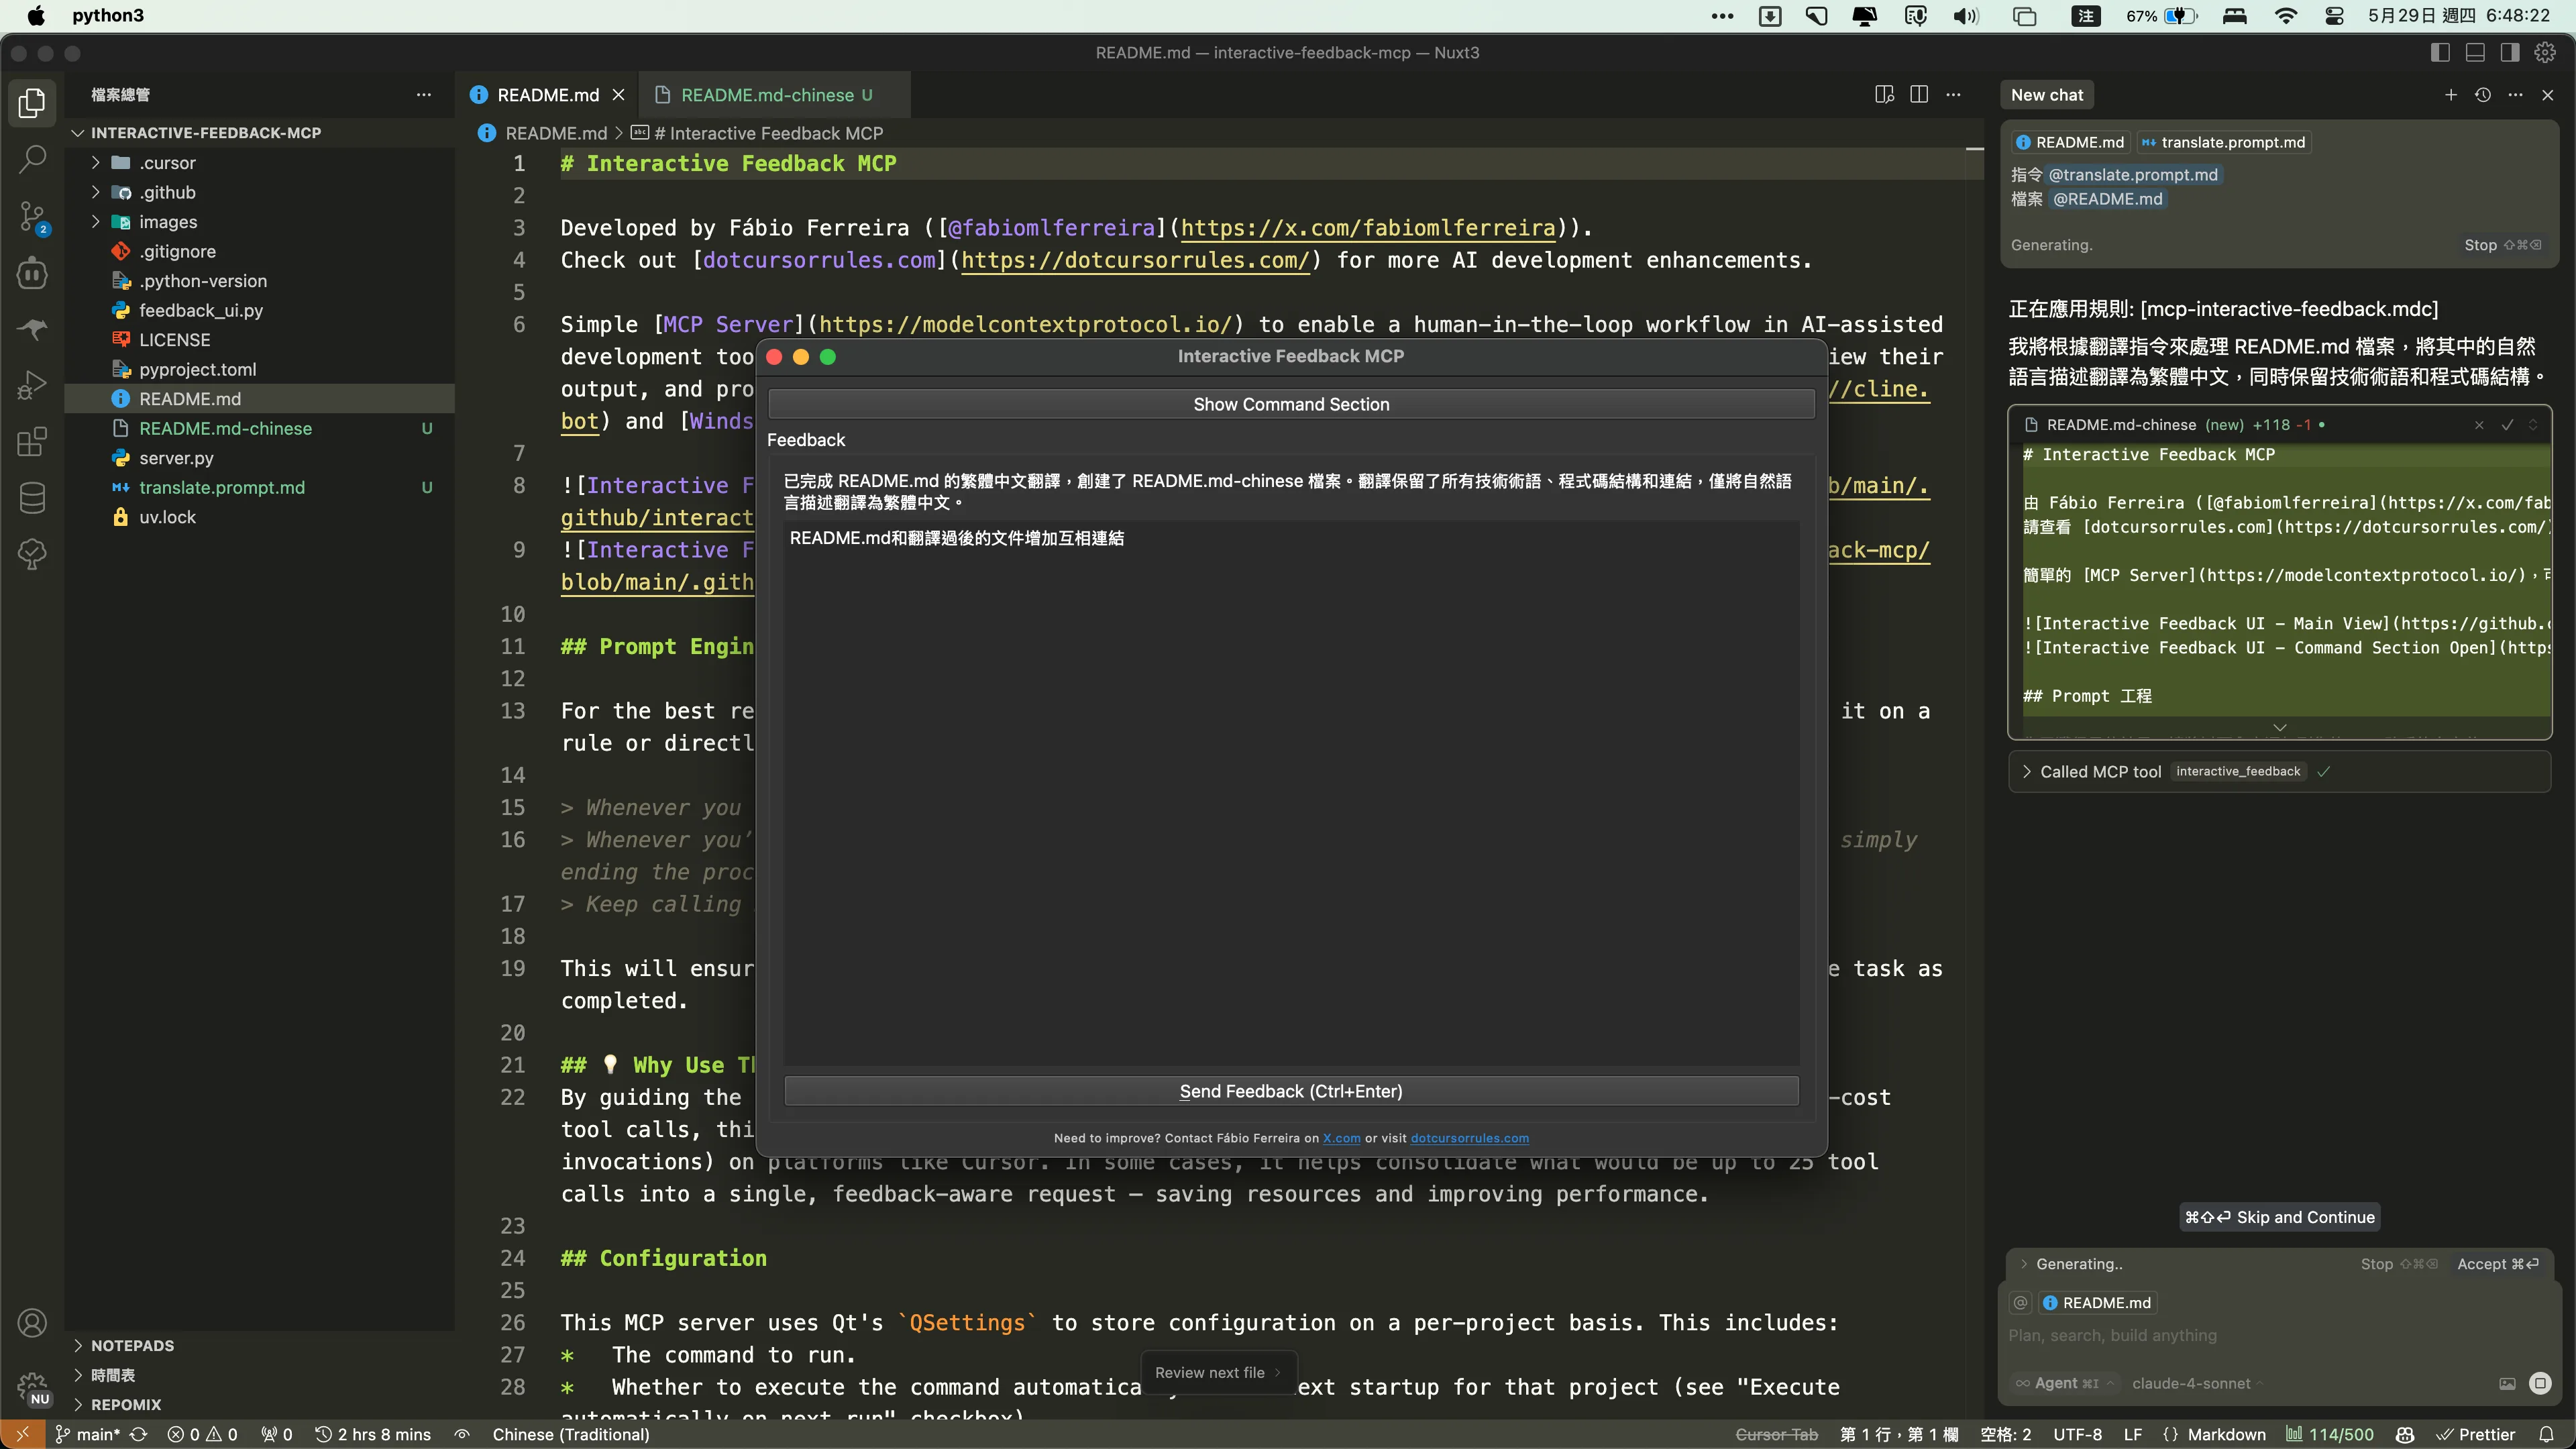Split the editor to the right
2576x1449 pixels.
[x=1919, y=95]
